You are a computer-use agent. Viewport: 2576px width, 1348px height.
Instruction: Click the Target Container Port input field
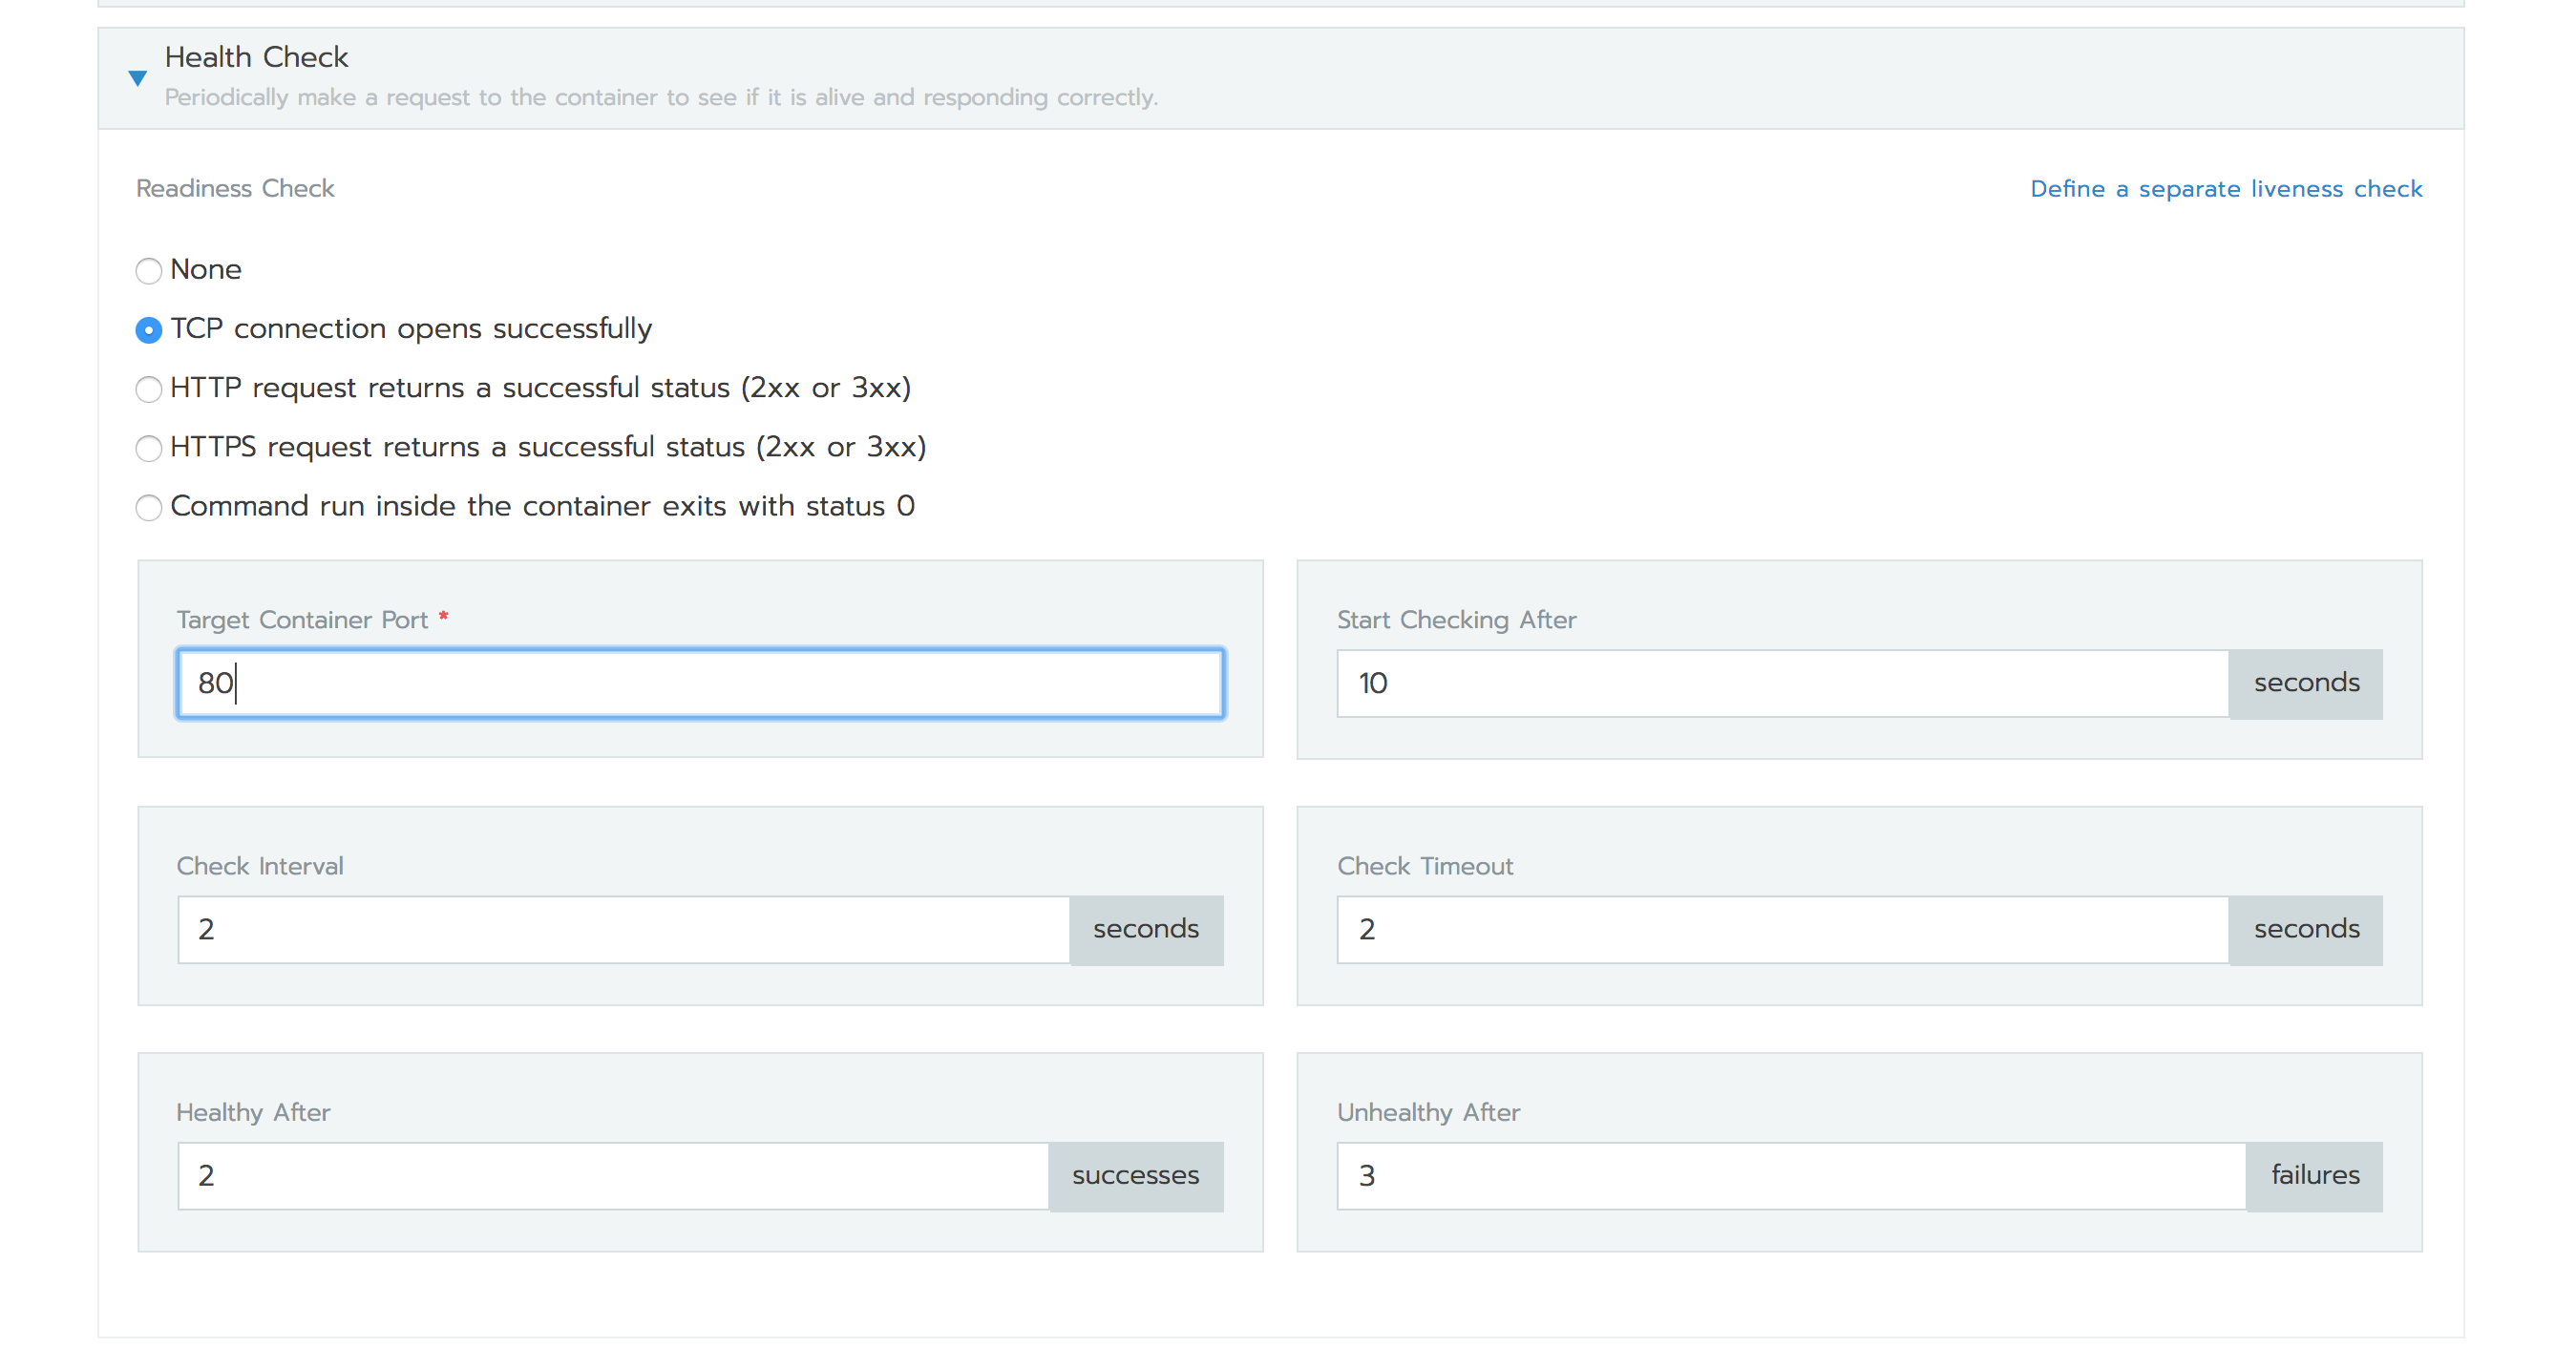[700, 684]
